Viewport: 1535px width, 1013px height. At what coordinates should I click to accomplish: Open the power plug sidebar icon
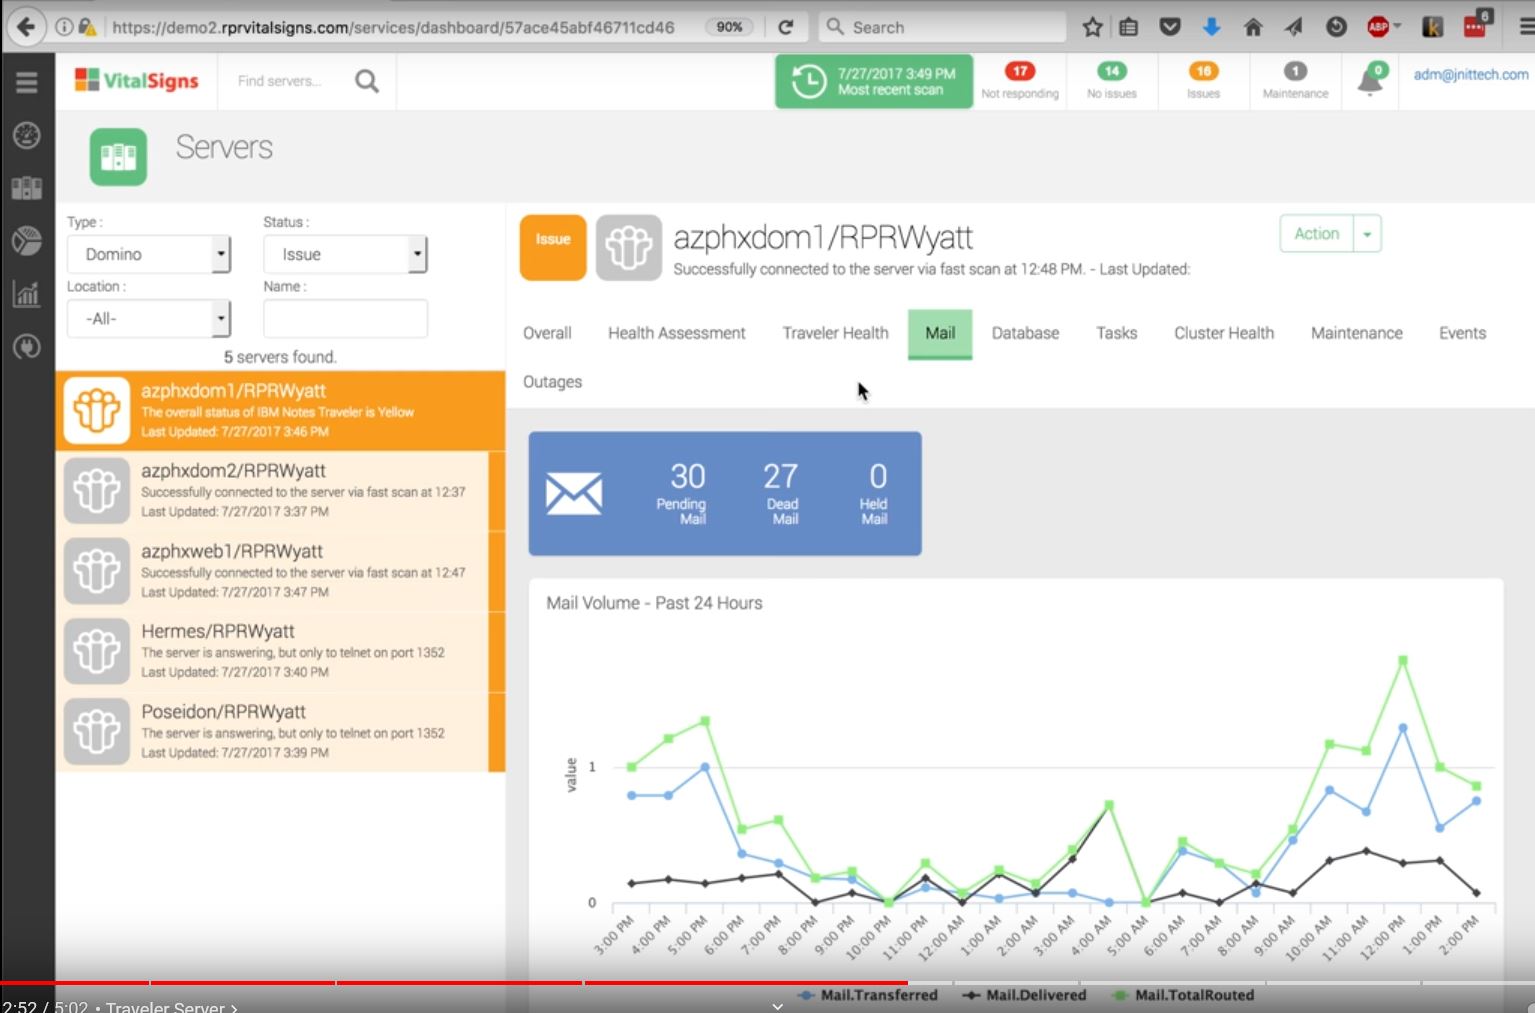tap(27, 346)
